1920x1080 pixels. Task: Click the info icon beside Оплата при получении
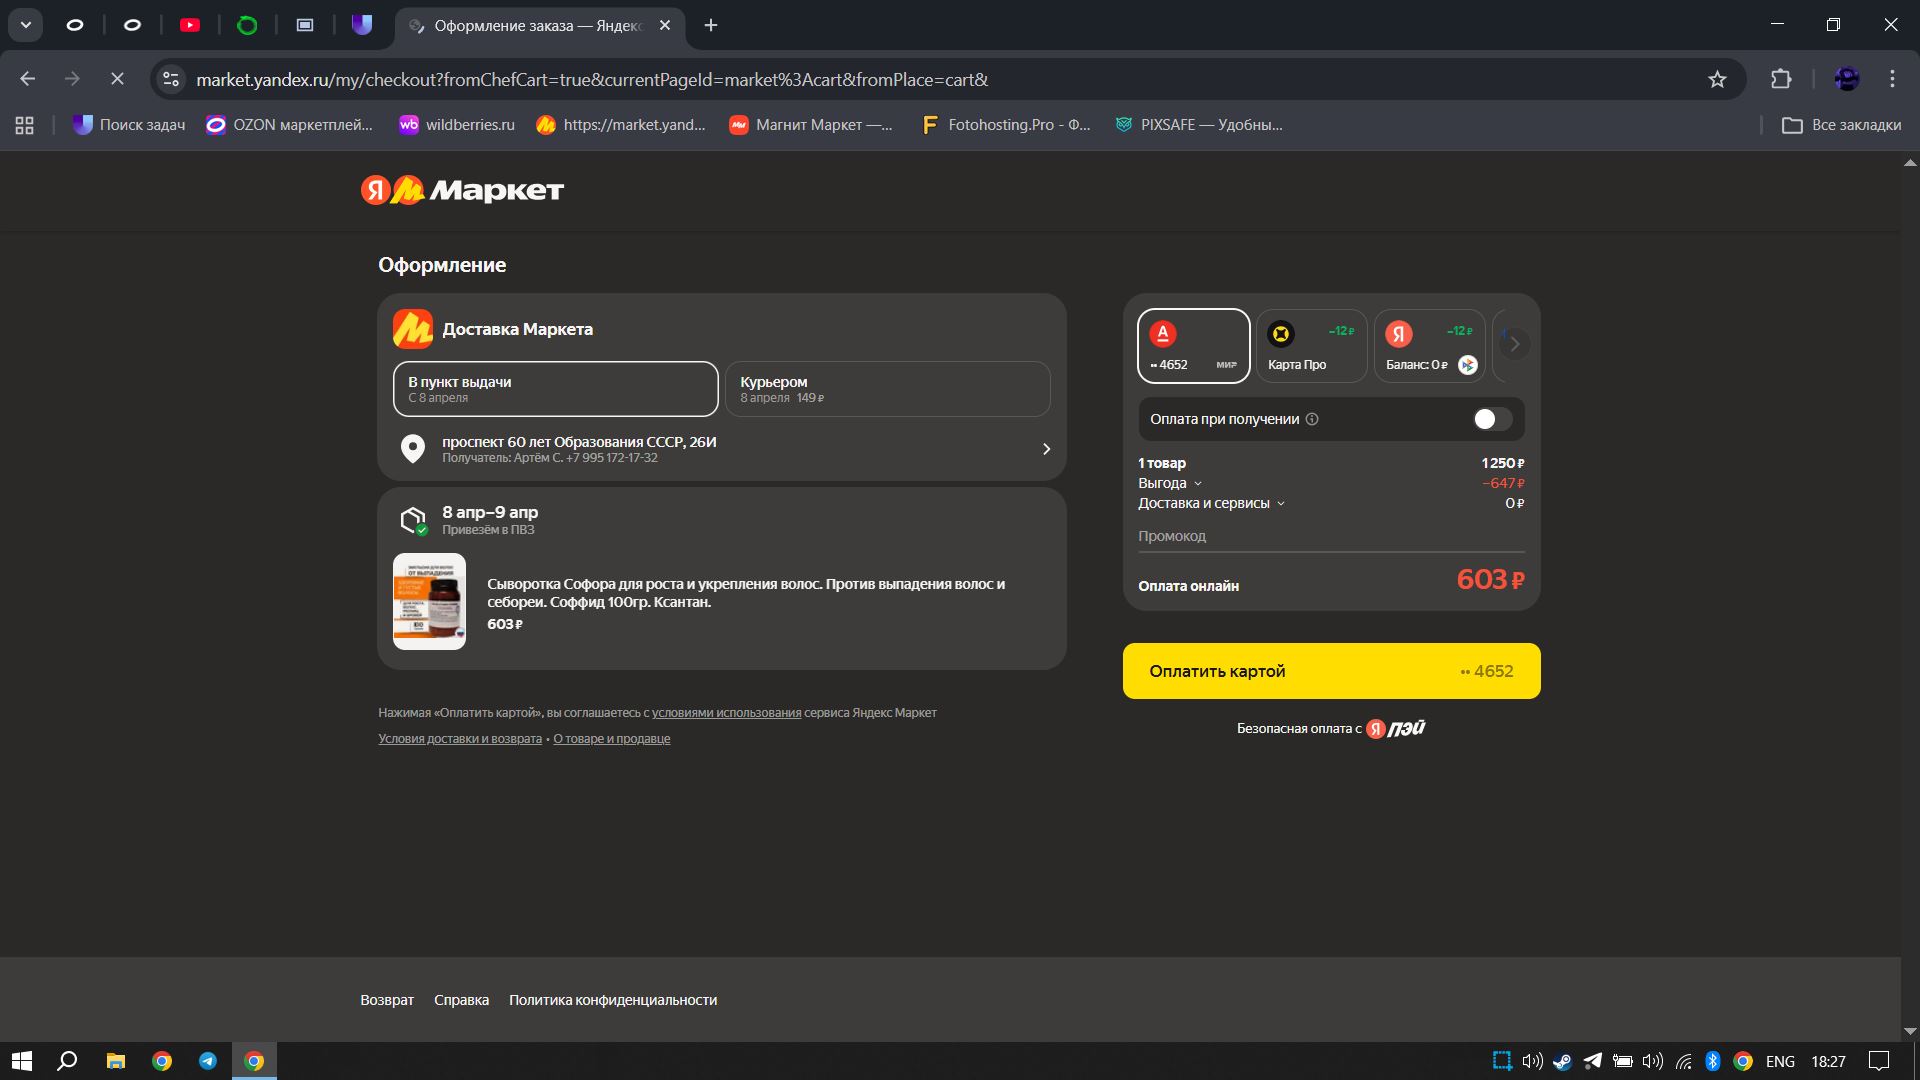[1312, 419]
